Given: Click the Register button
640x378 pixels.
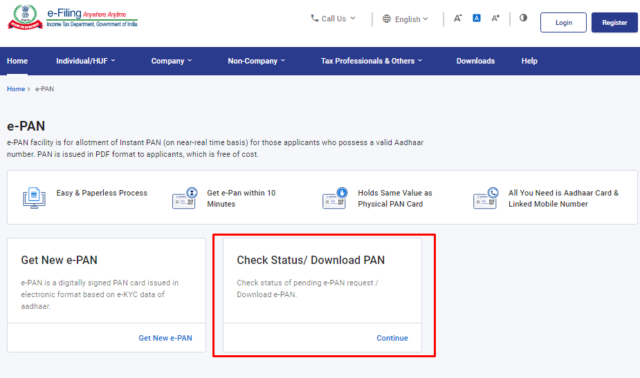Looking at the screenshot, I should tap(614, 22).
